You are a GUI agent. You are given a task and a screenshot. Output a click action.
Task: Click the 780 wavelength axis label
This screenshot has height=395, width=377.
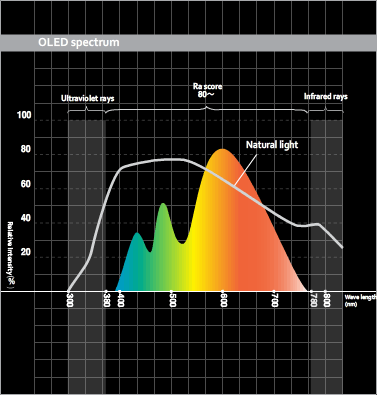coord(313,300)
